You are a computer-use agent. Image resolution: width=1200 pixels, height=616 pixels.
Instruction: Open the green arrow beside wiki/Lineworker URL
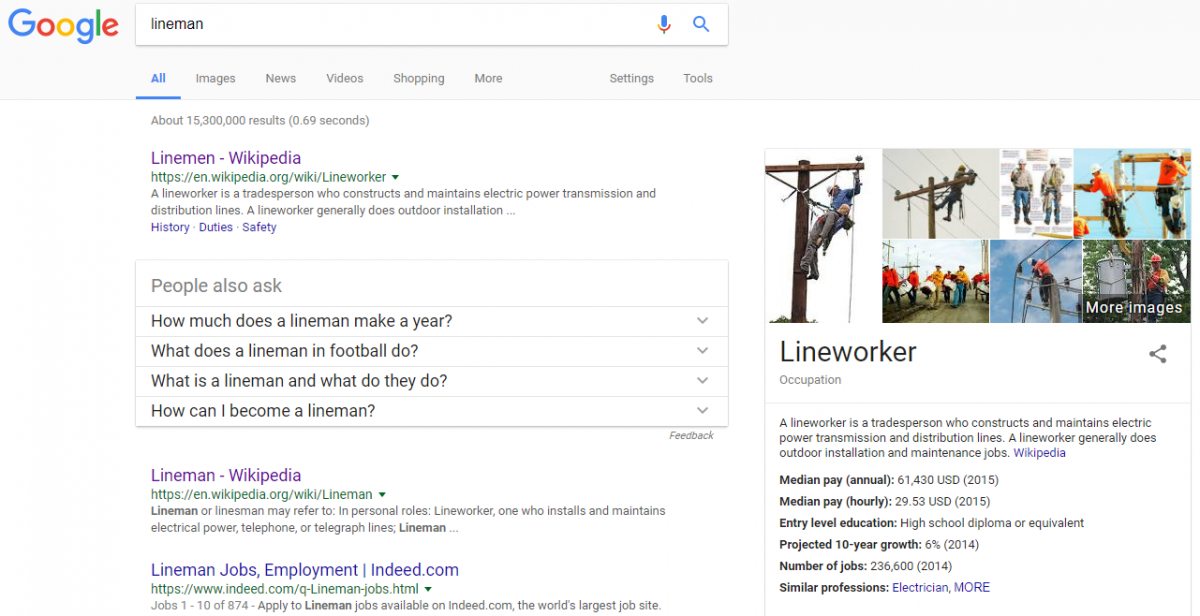click(395, 177)
